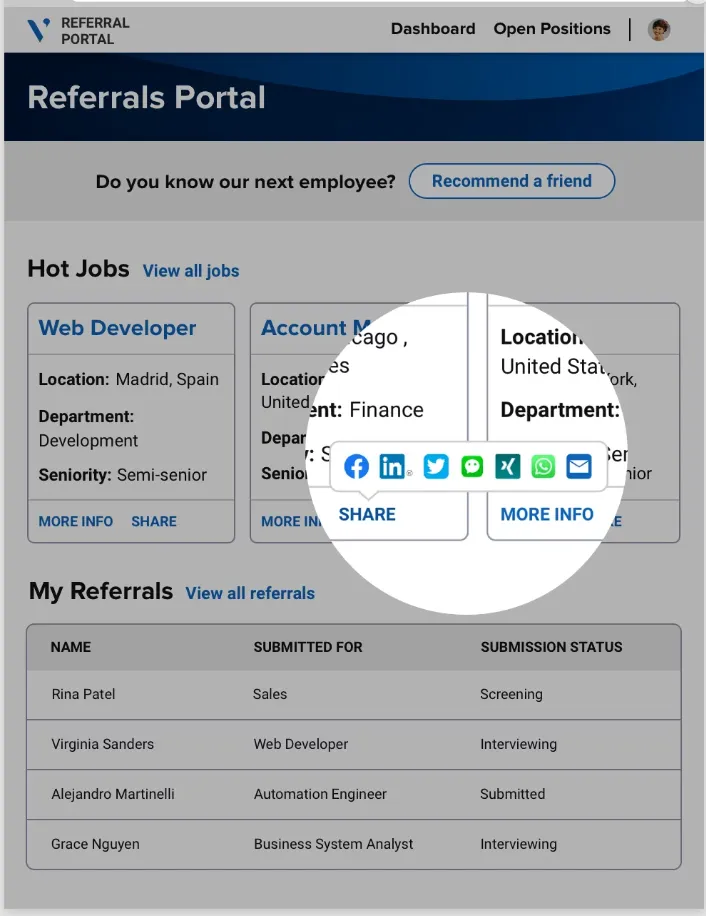706x916 pixels.
Task: Share job by email envelope icon
Action: coord(579,466)
